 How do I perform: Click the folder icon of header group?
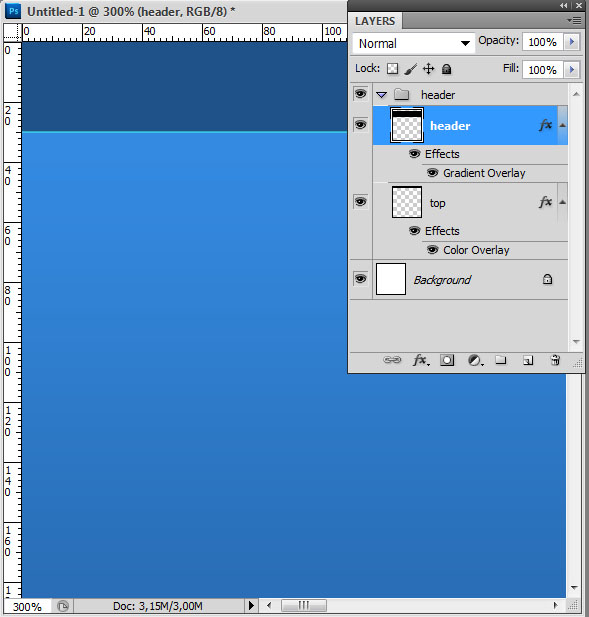pos(402,94)
